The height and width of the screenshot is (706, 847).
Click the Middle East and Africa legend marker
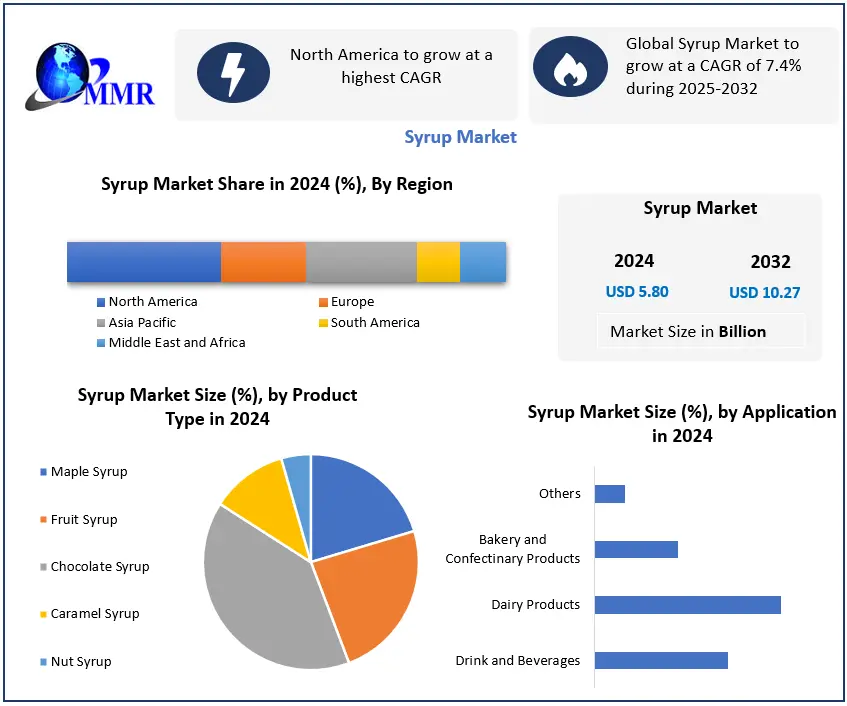101,343
